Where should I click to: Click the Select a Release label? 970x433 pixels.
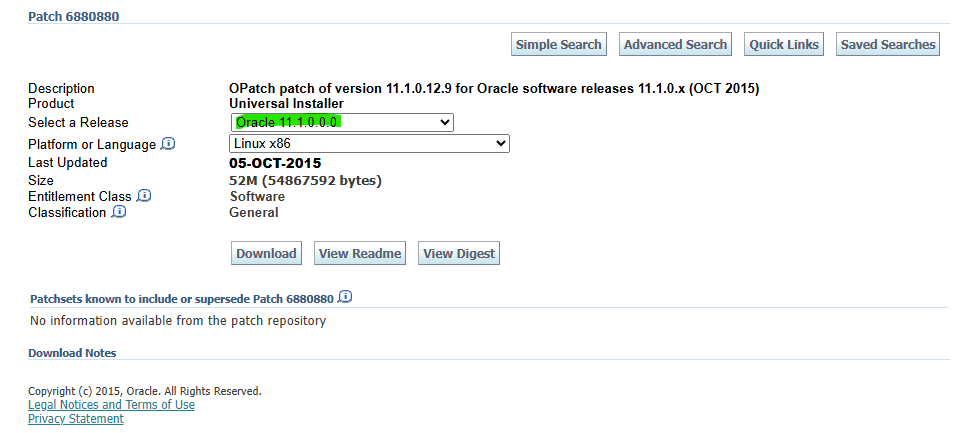pos(78,122)
